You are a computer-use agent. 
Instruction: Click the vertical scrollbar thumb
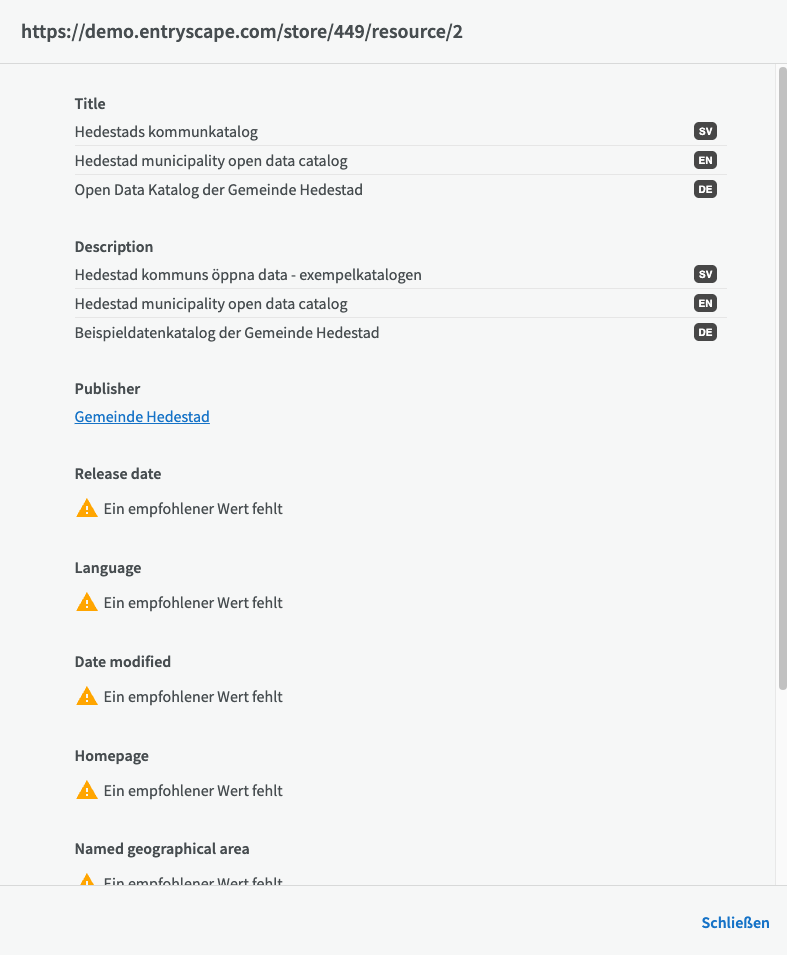click(781, 378)
